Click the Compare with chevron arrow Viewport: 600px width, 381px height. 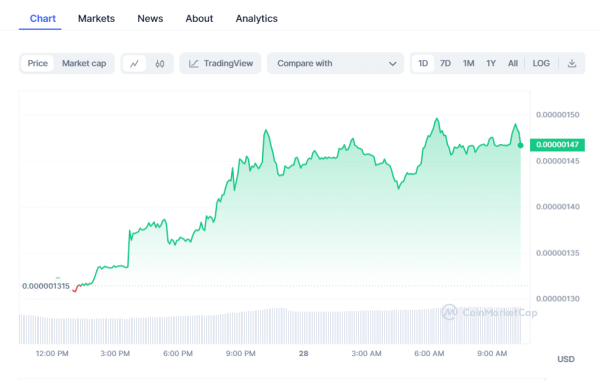click(393, 64)
